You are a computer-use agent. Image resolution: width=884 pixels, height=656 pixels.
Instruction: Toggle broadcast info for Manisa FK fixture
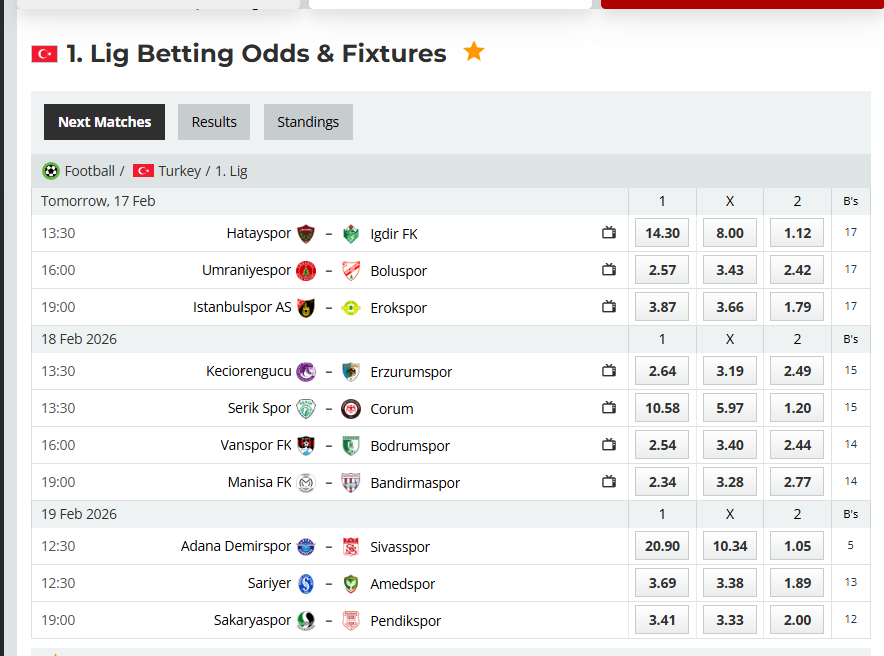pos(609,481)
